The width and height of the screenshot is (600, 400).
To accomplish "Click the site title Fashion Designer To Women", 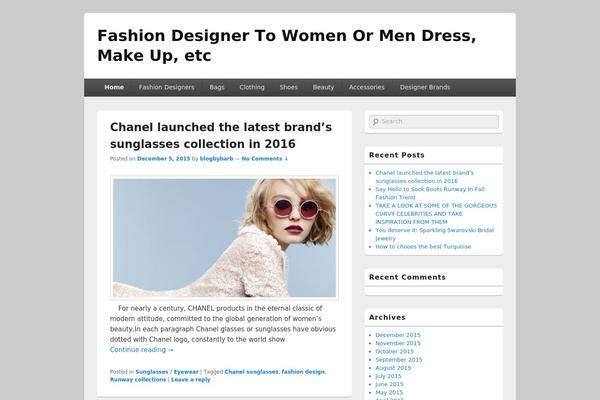I will point(287,45).
